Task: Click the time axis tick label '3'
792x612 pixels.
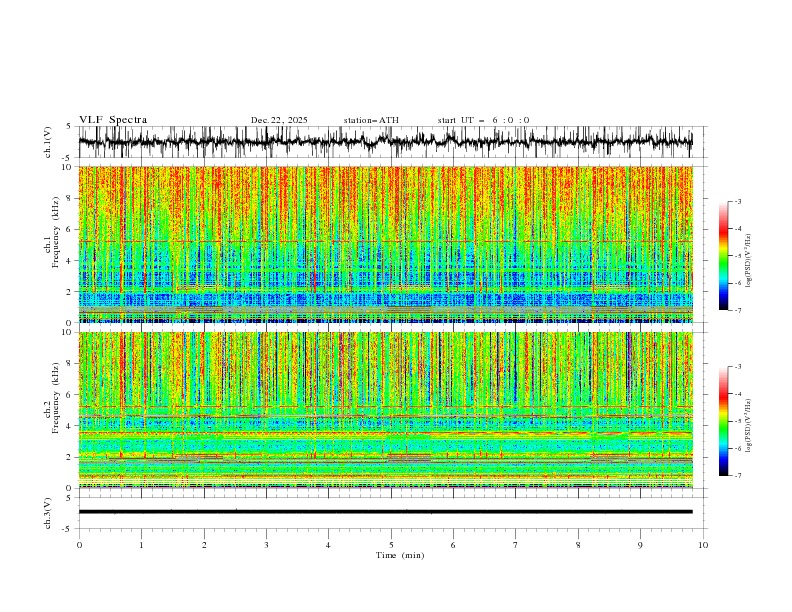Action: coord(266,545)
